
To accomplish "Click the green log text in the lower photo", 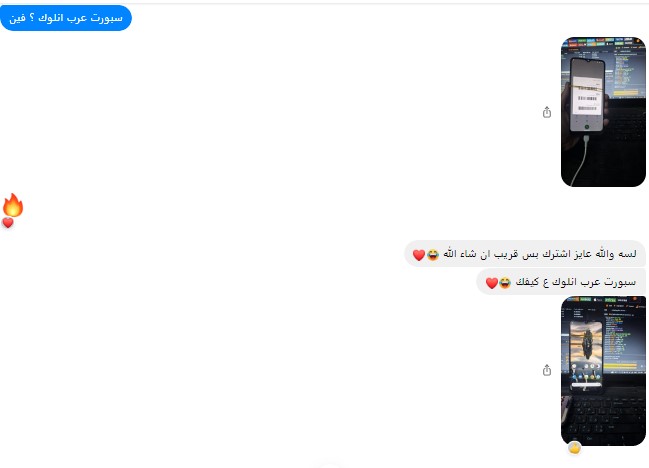I will point(617,337).
